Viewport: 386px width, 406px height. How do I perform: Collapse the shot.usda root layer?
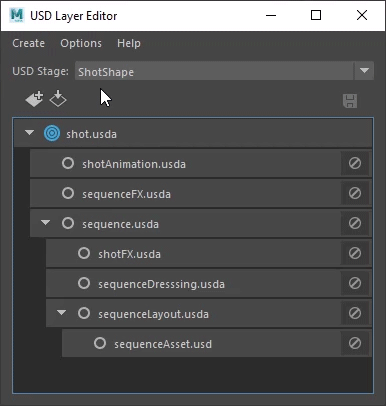29,133
